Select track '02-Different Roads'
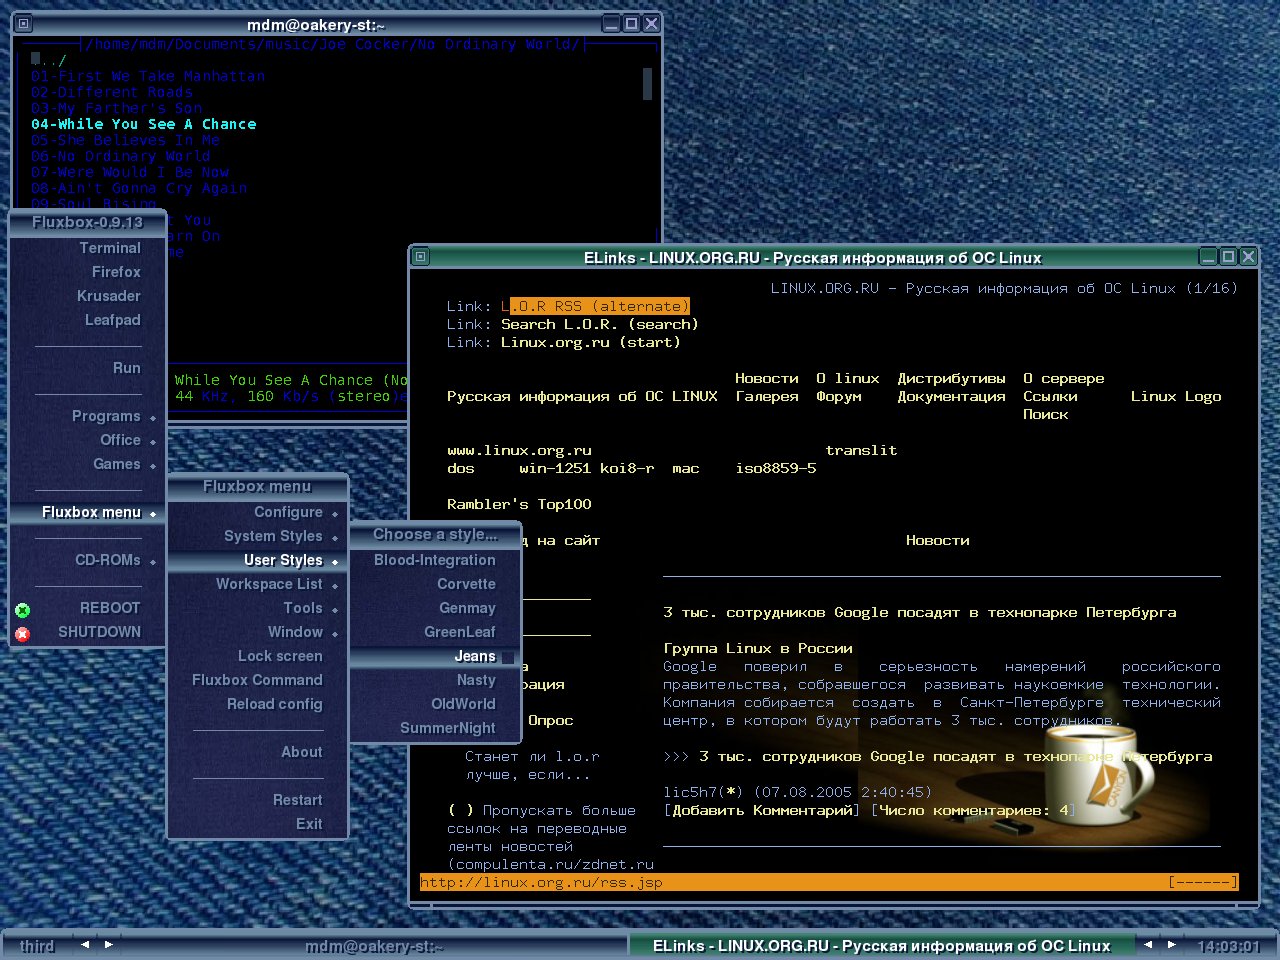This screenshot has width=1280, height=960. pos(112,92)
